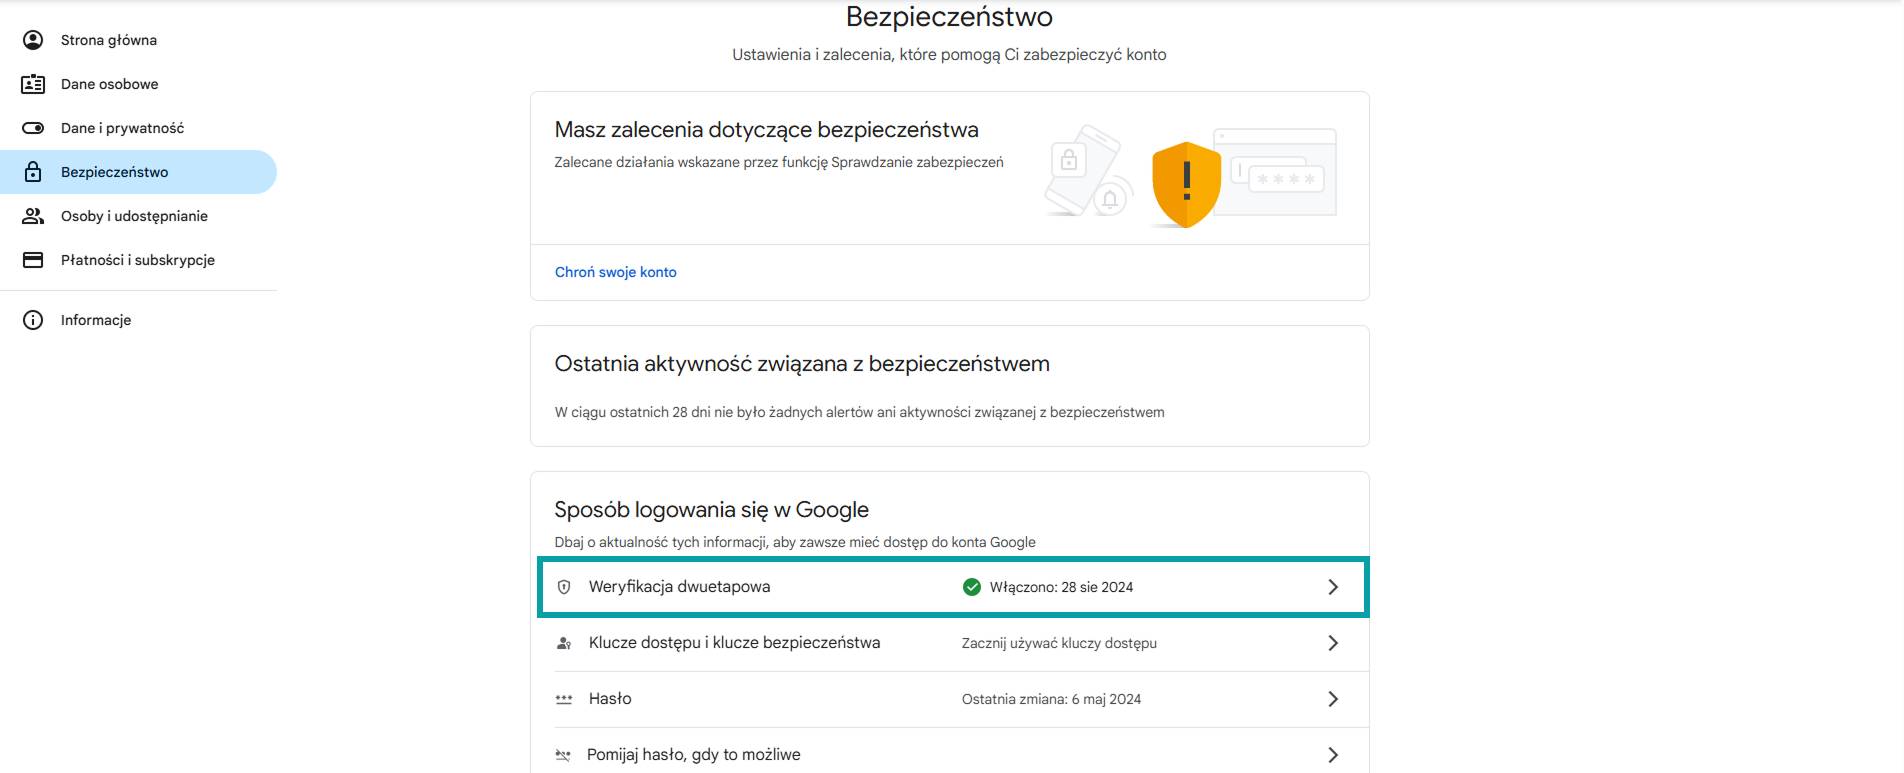1904x773 pixels.
Task: Click the Klucze dostępu person-key icon
Action: coord(564,643)
